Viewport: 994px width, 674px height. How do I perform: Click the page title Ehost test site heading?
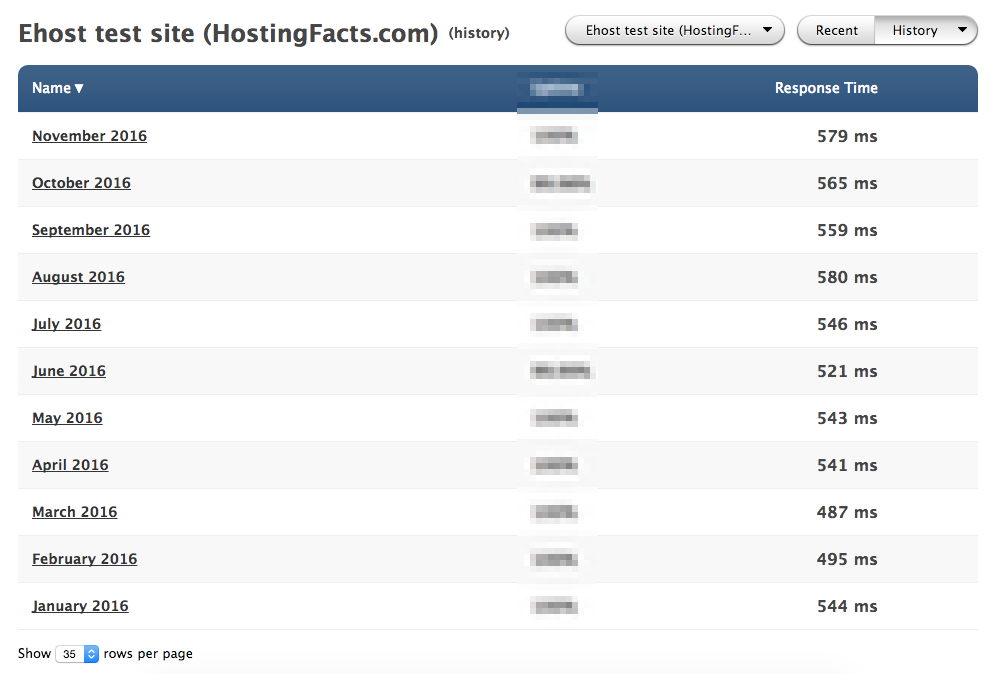click(x=228, y=33)
